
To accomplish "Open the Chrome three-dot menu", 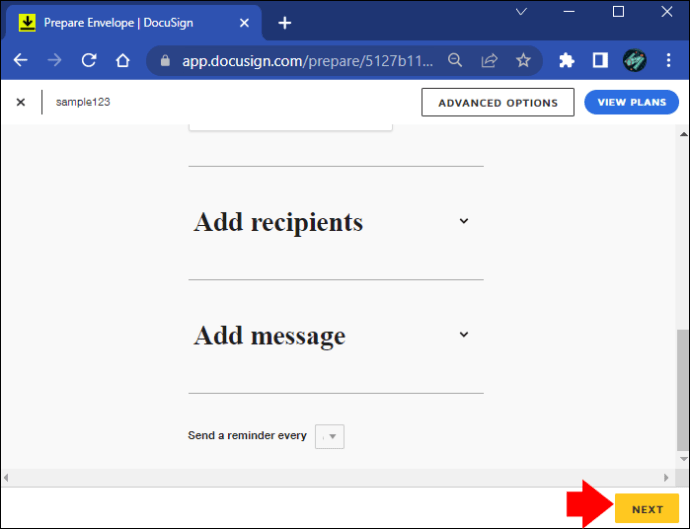I will click(668, 60).
